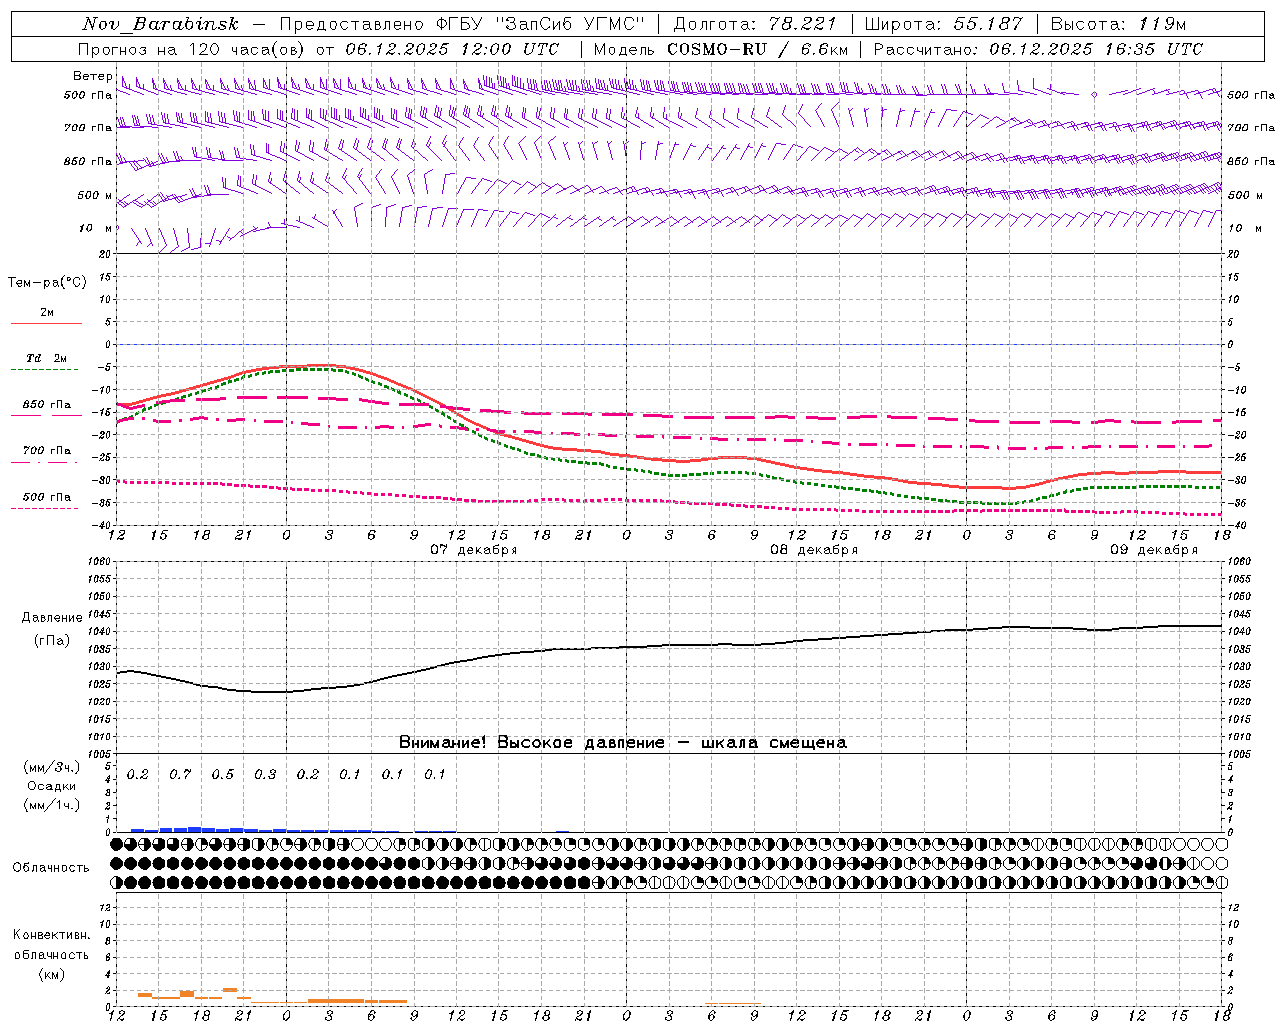Click the Конвективн. облачность label
This screenshot has height=1024, width=1280.
(51, 945)
